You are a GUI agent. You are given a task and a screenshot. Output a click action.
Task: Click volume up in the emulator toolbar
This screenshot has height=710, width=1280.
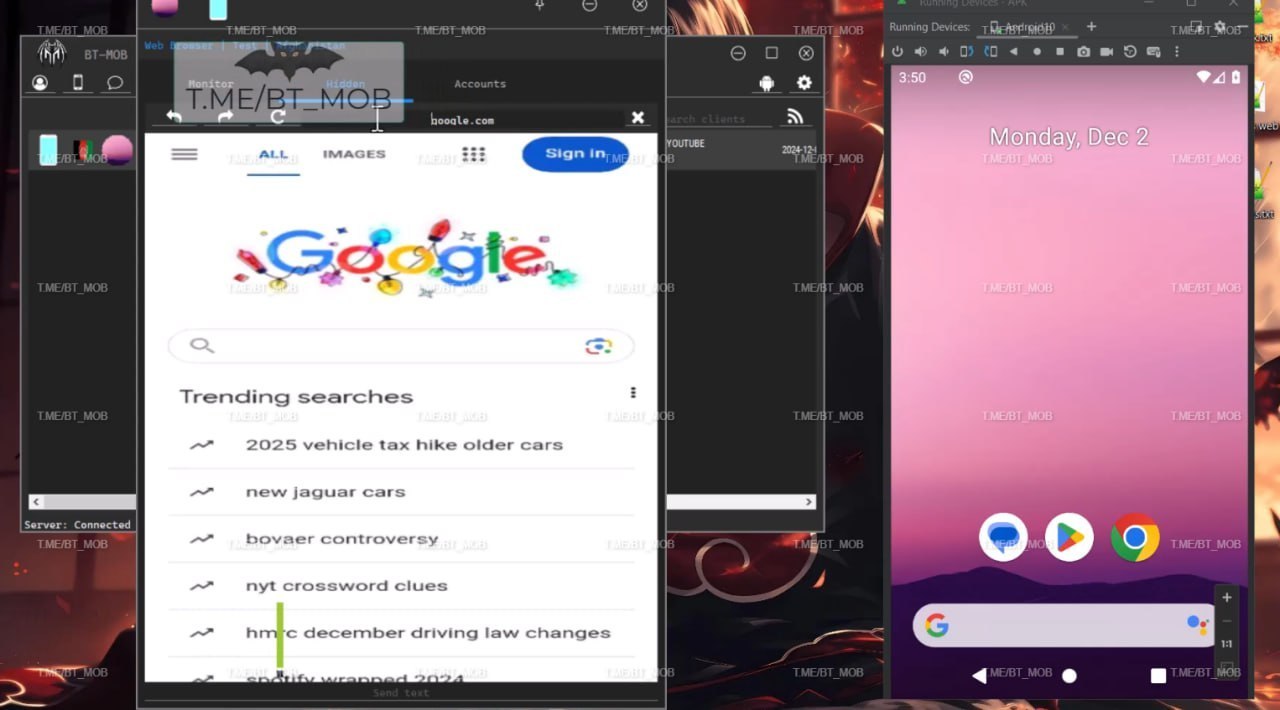pos(920,51)
